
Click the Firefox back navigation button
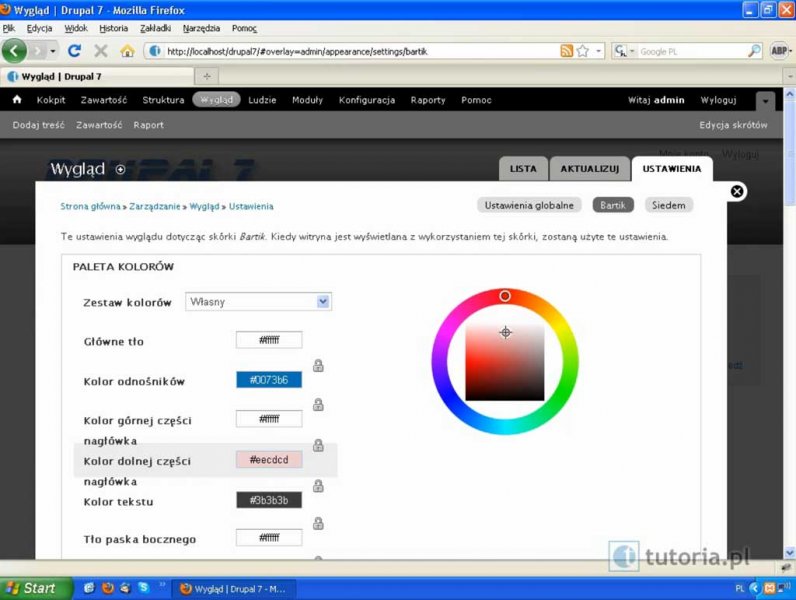pyautogui.click(x=15, y=51)
